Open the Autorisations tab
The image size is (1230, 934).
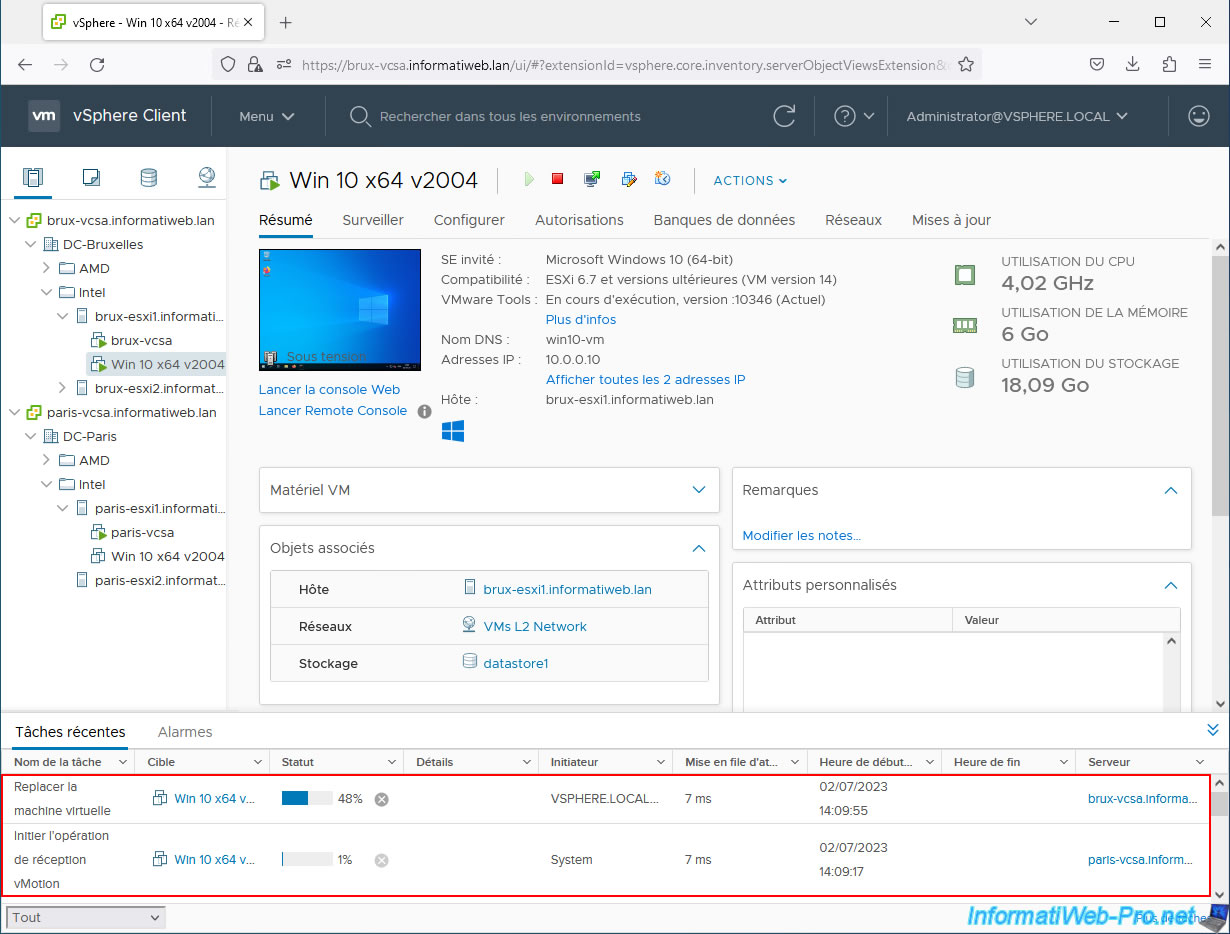[579, 220]
